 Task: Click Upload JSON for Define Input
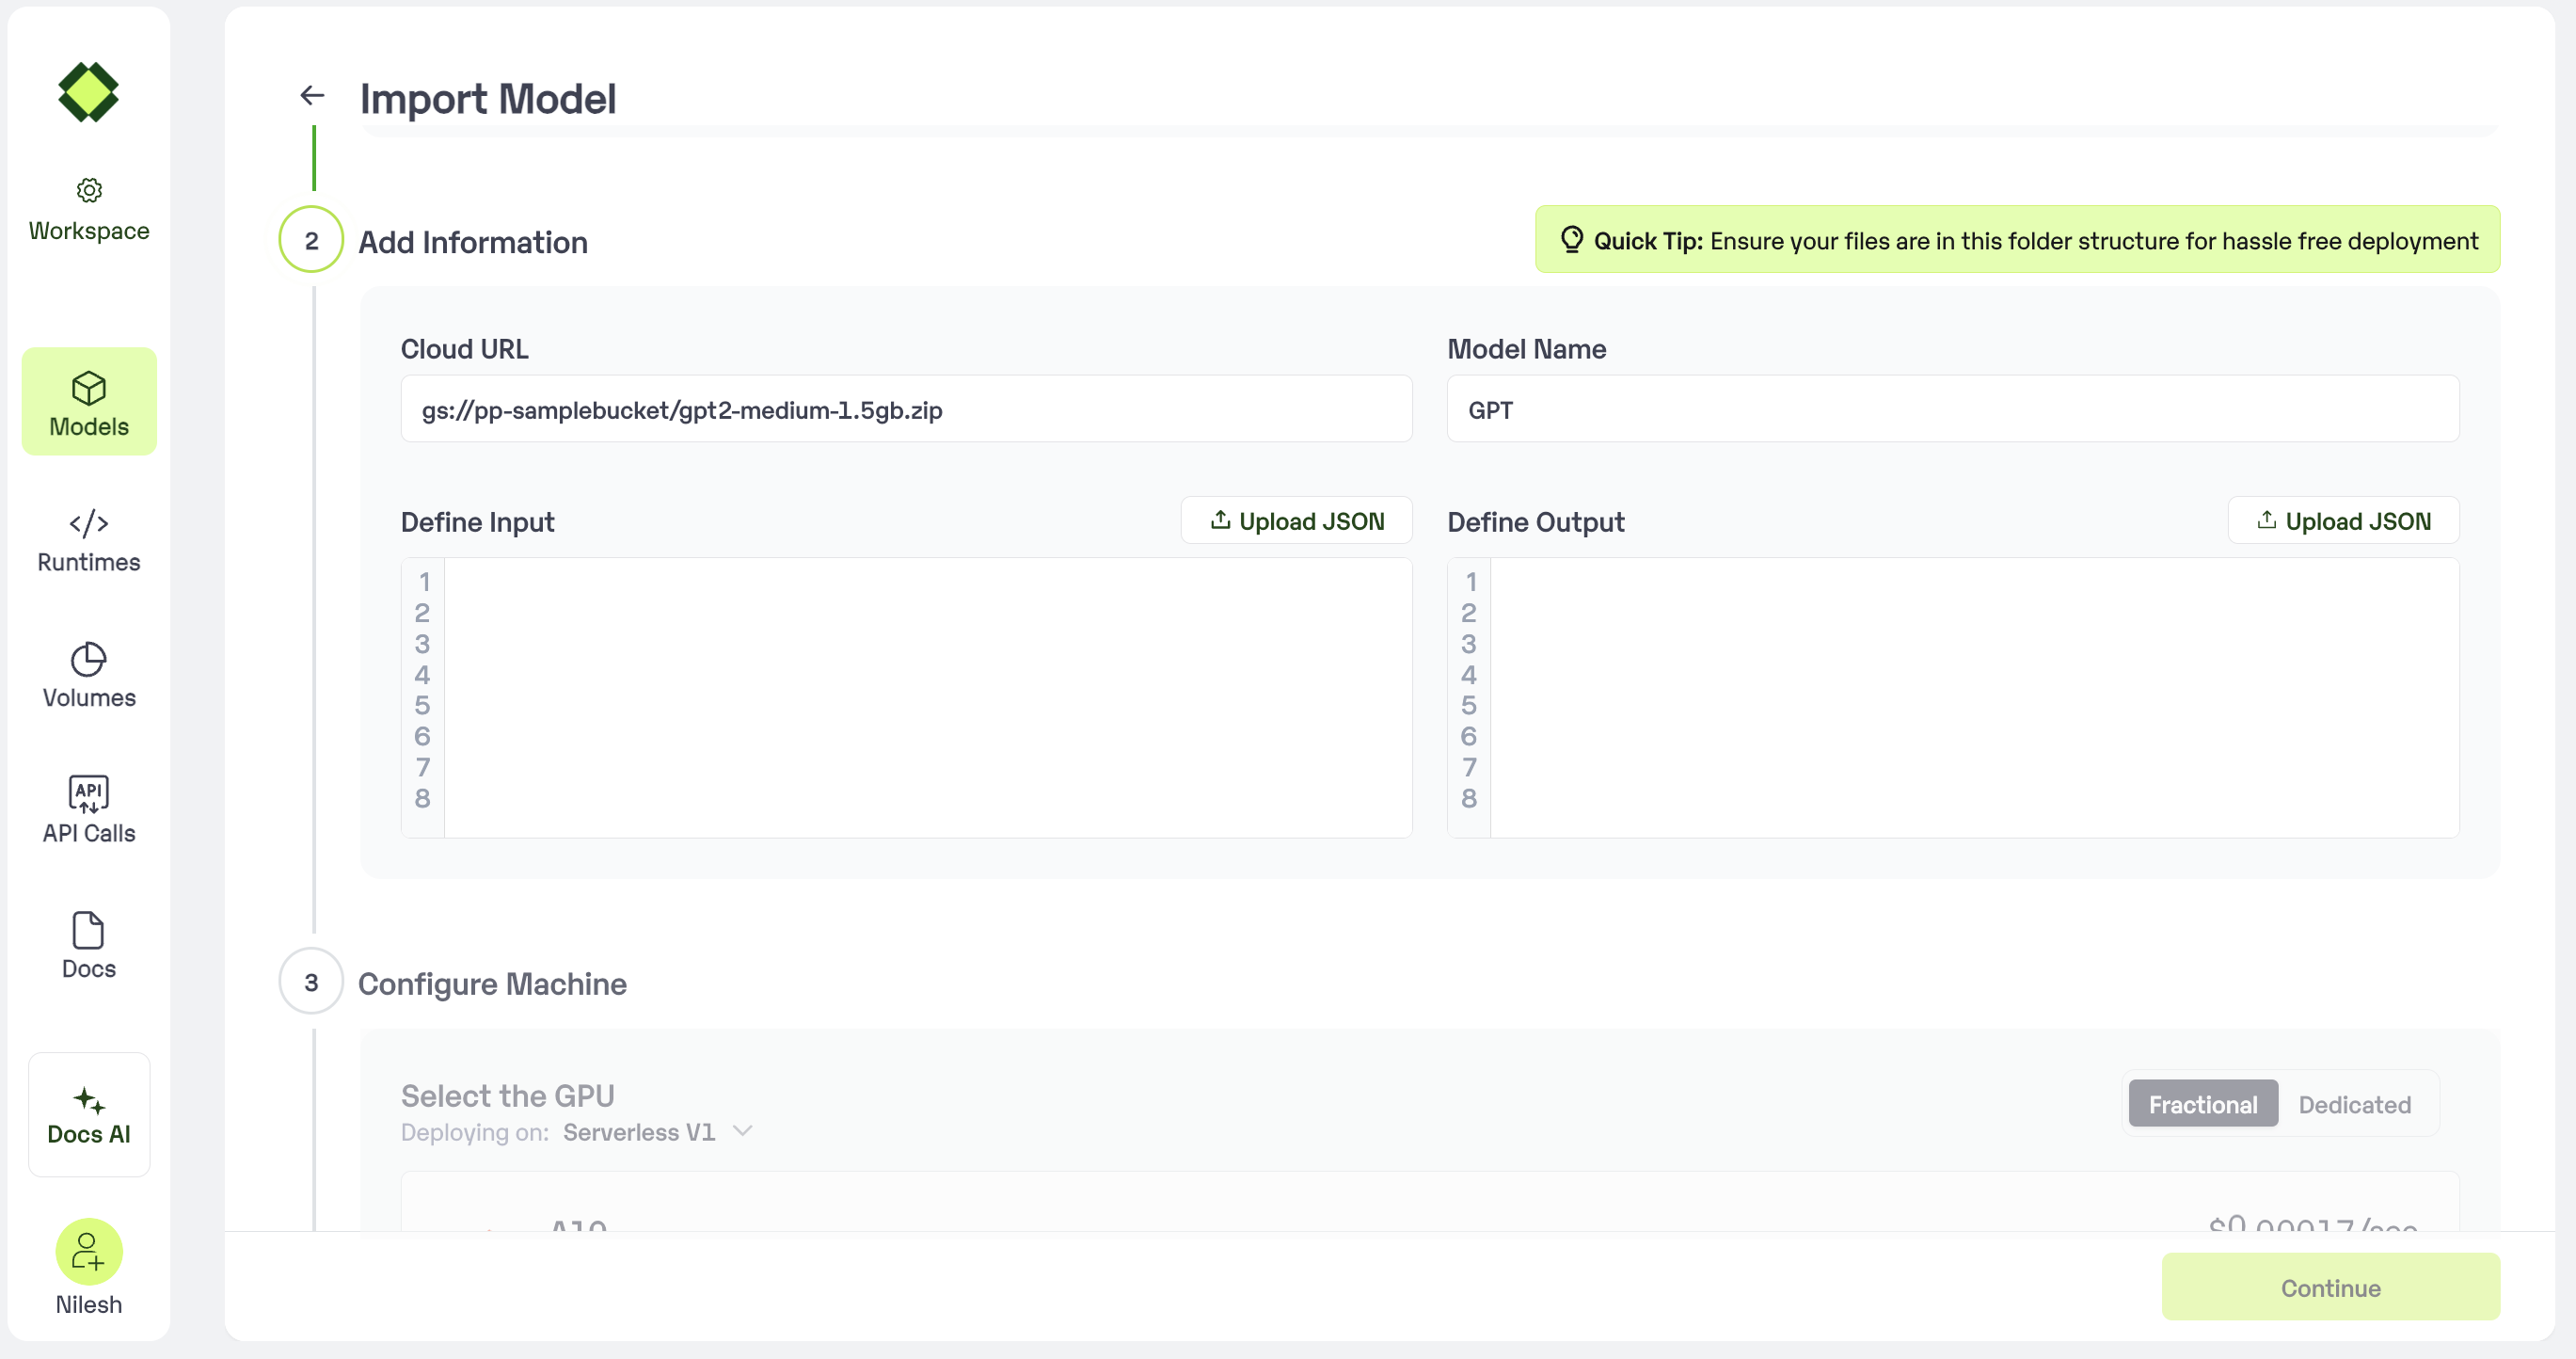point(1296,521)
